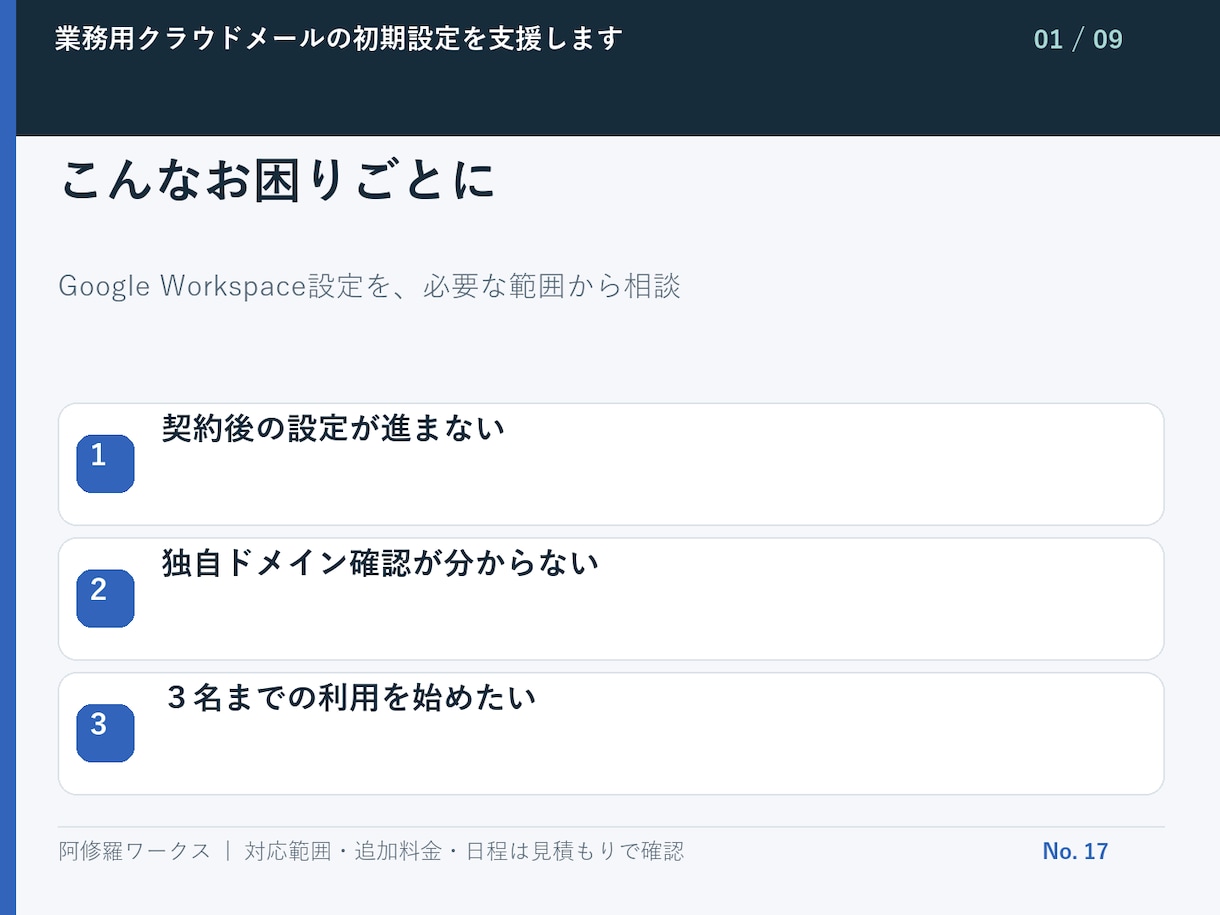1220x915 pixels.
Task: Select the header text 業務用クラウドメールの初期設定を支援します
Action: tap(339, 39)
